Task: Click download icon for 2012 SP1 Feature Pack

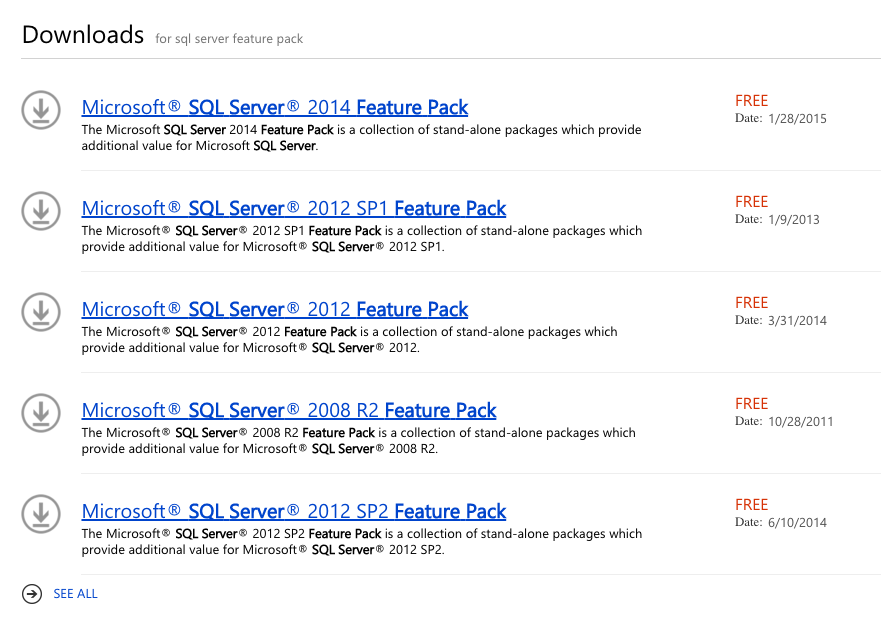Action: click(41, 211)
